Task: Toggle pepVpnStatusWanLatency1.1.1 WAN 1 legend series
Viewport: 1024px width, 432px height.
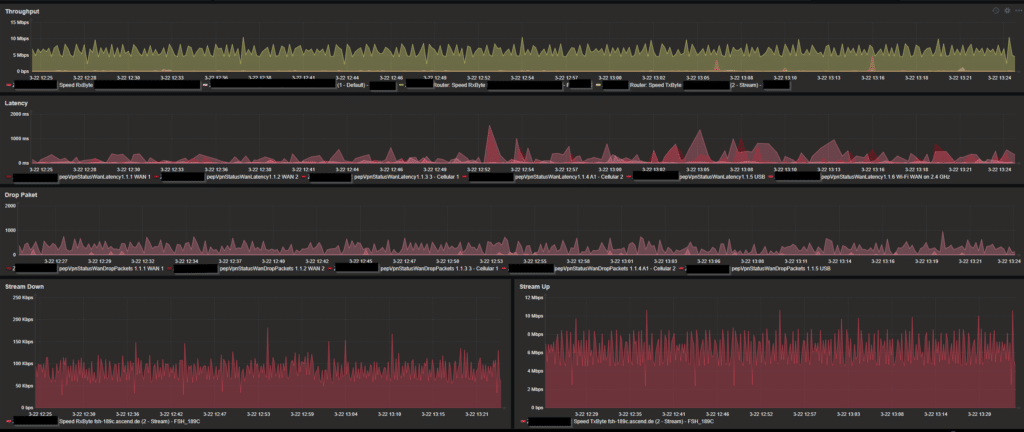Action: 104,177
